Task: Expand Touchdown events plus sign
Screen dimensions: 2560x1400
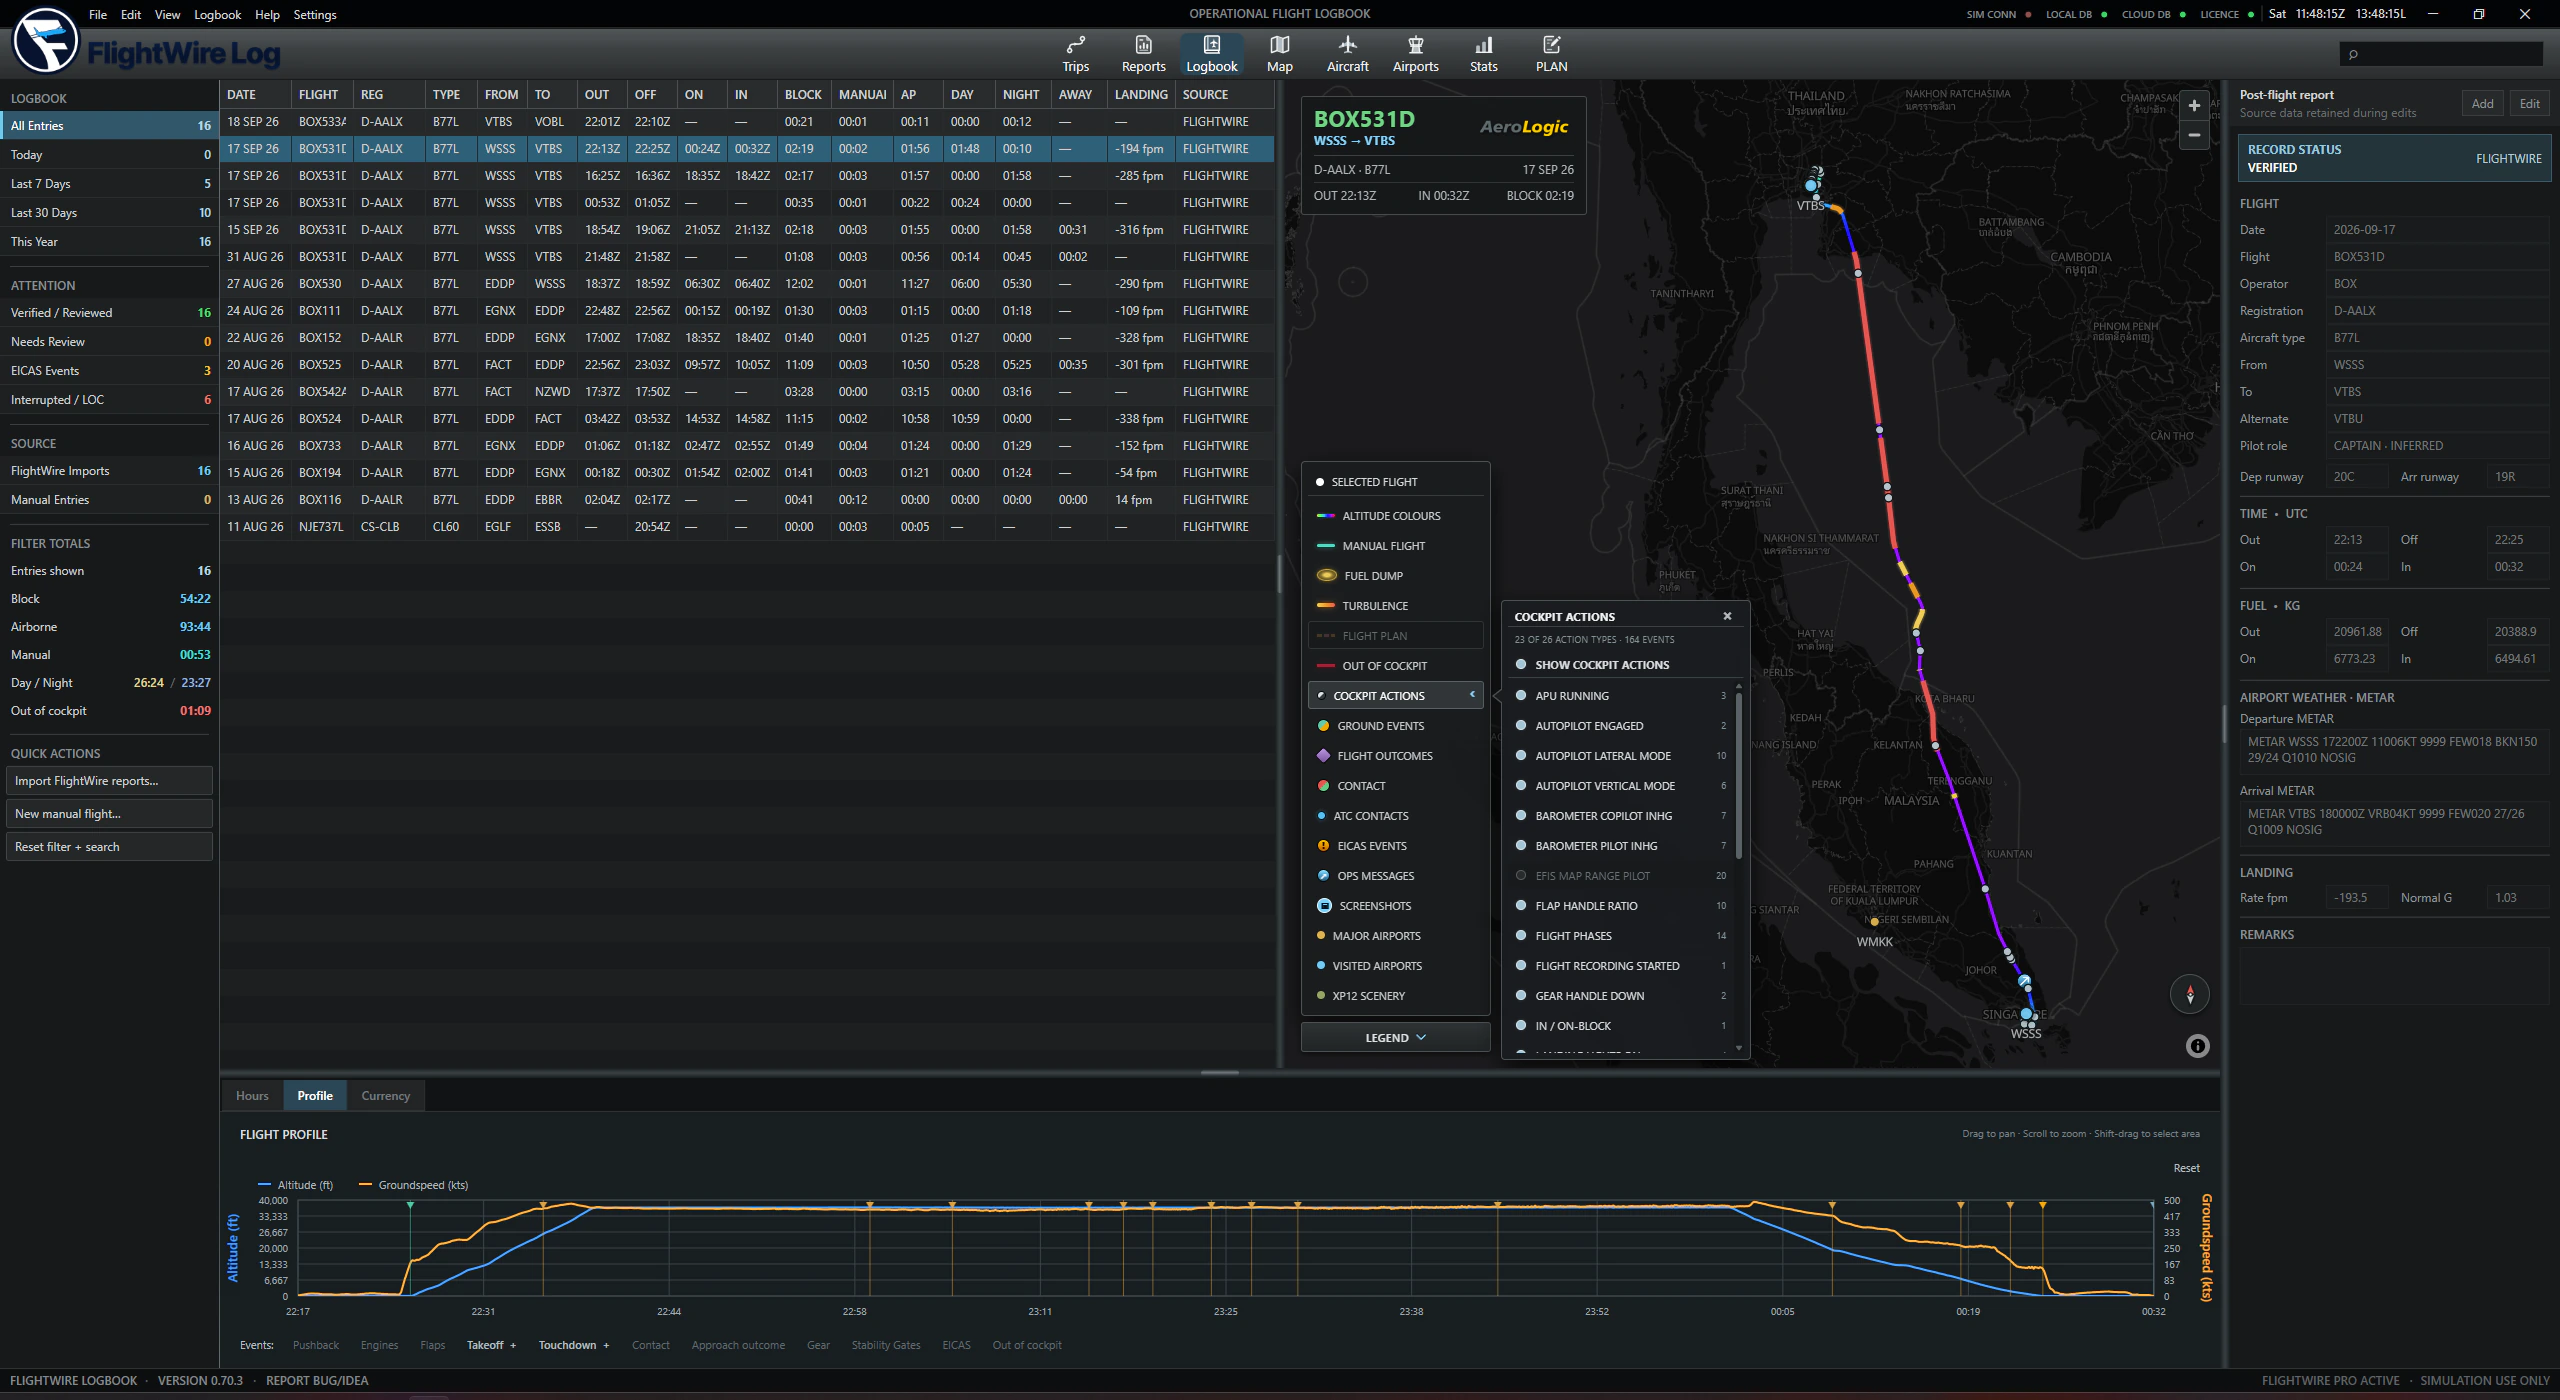Action: point(606,1346)
